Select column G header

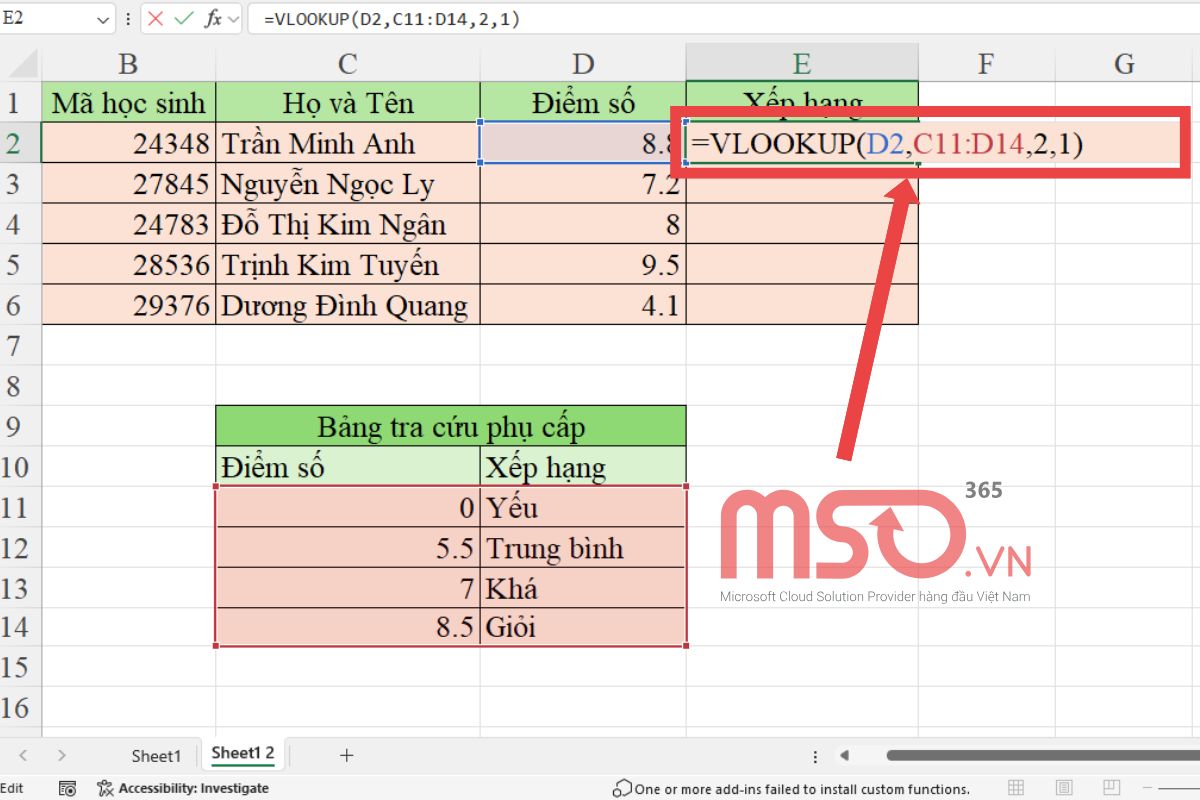1124,64
